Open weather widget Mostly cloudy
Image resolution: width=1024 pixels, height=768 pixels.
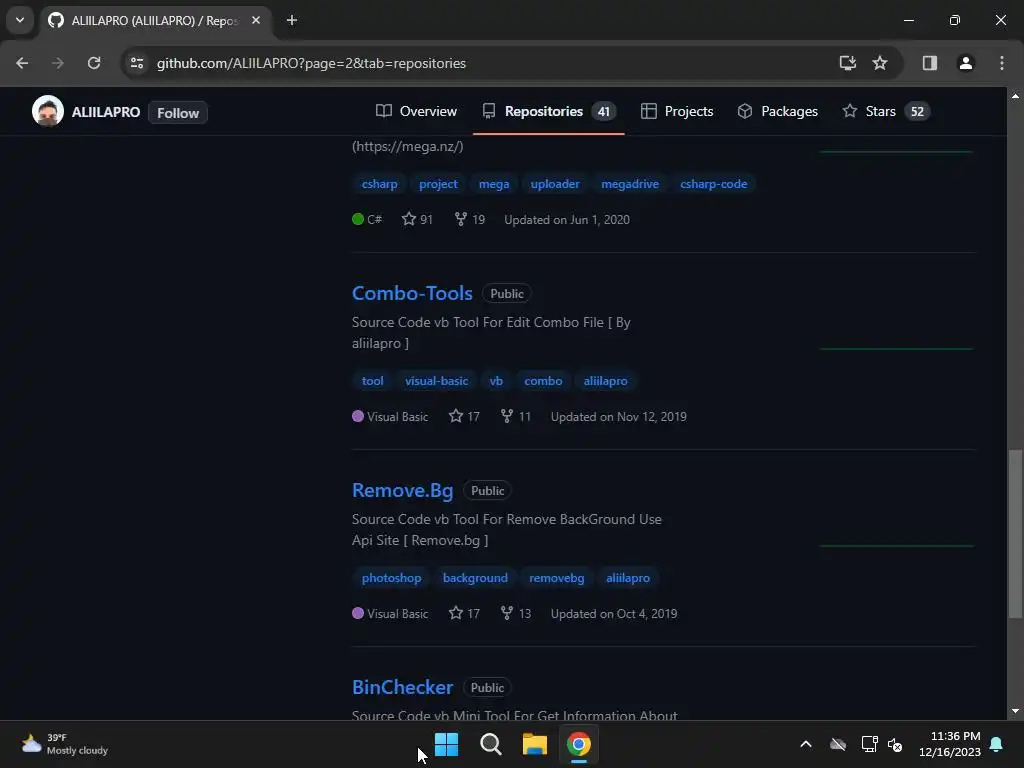point(65,744)
